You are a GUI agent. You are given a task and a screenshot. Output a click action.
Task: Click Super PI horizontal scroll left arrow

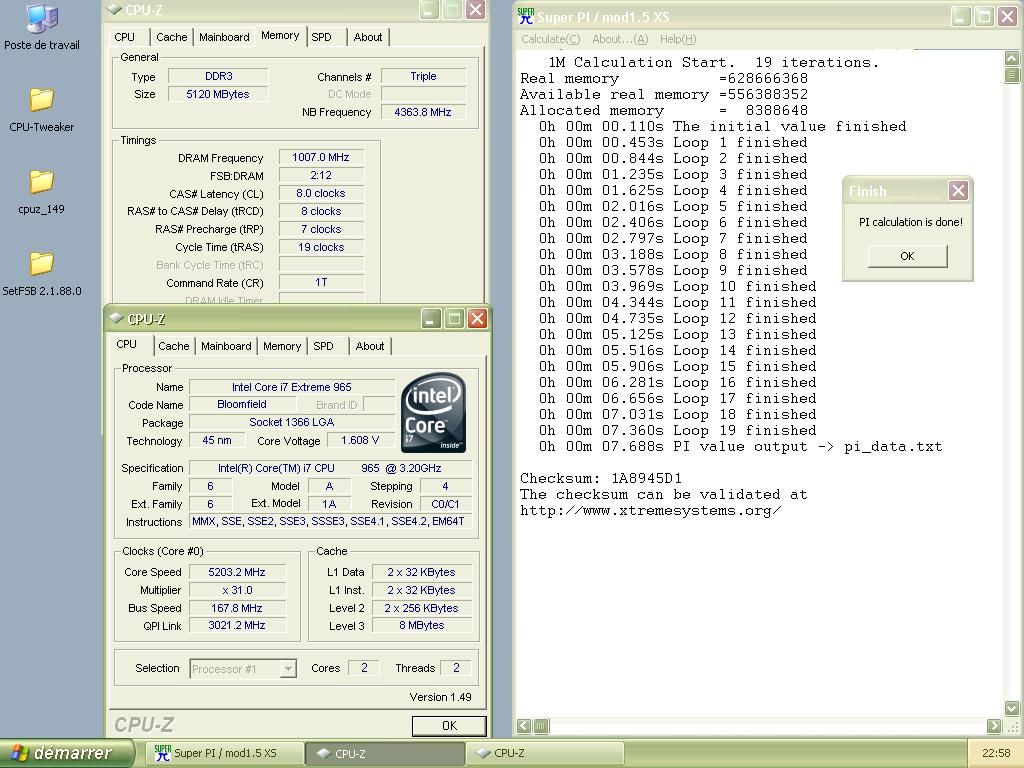(x=524, y=726)
